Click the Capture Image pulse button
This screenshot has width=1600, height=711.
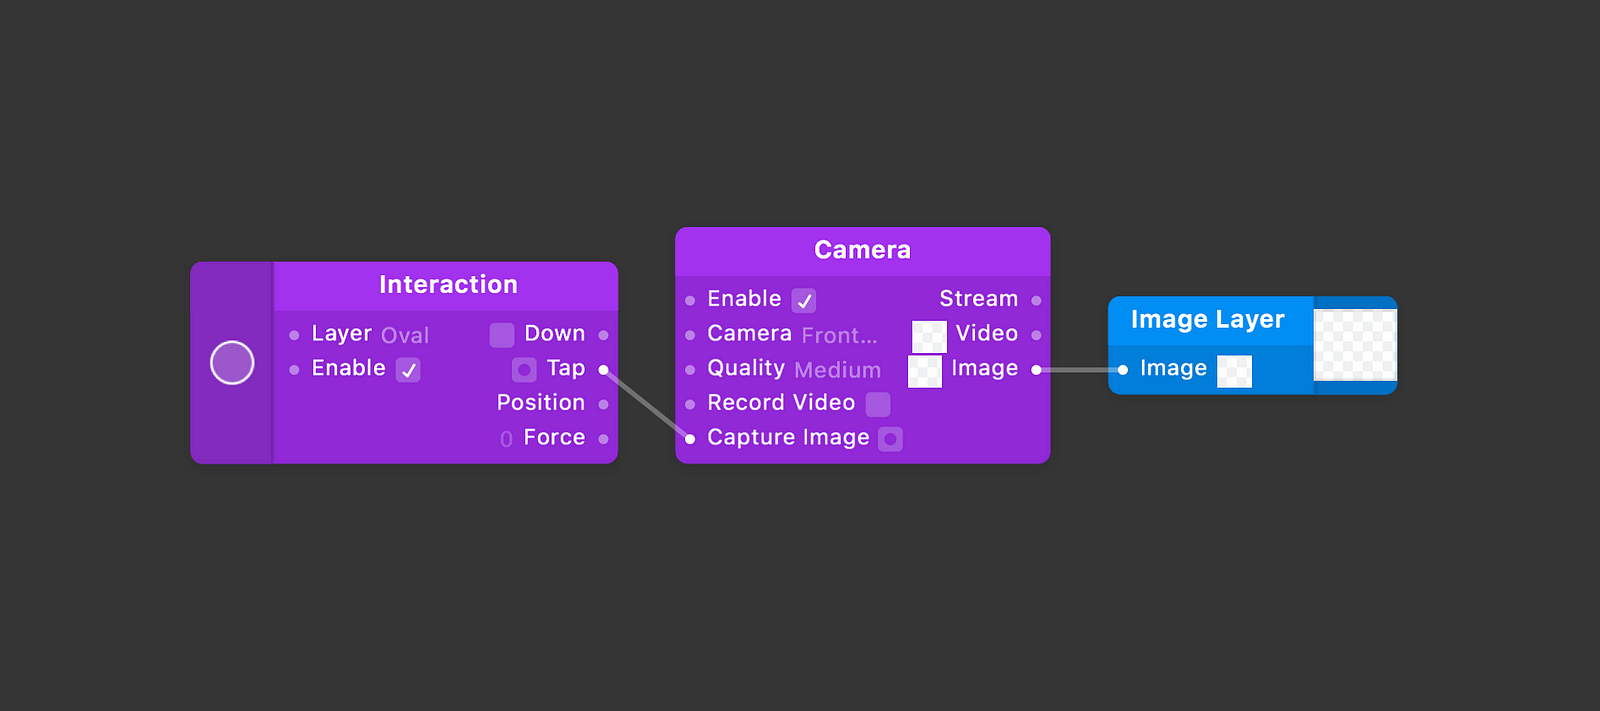click(x=890, y=439)
